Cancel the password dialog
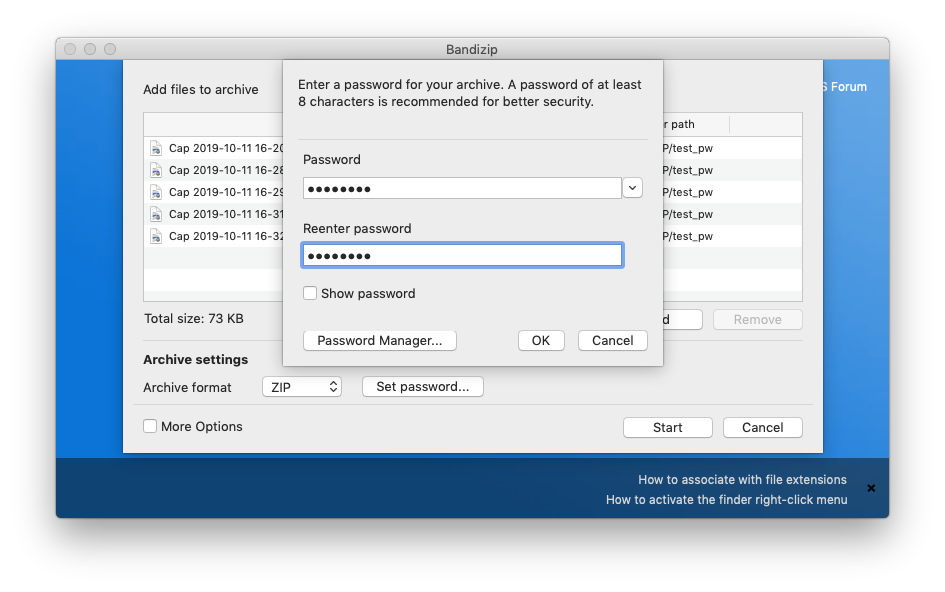945x592 pixels. [612, 341]
